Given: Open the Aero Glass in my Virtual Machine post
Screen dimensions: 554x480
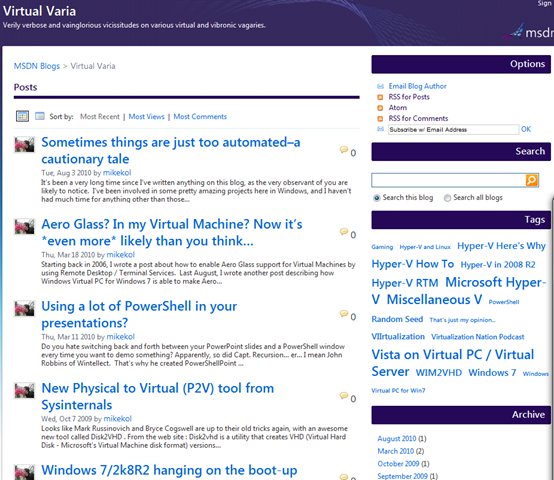Looking at the screenshot, I should click(x=172, y=232).
